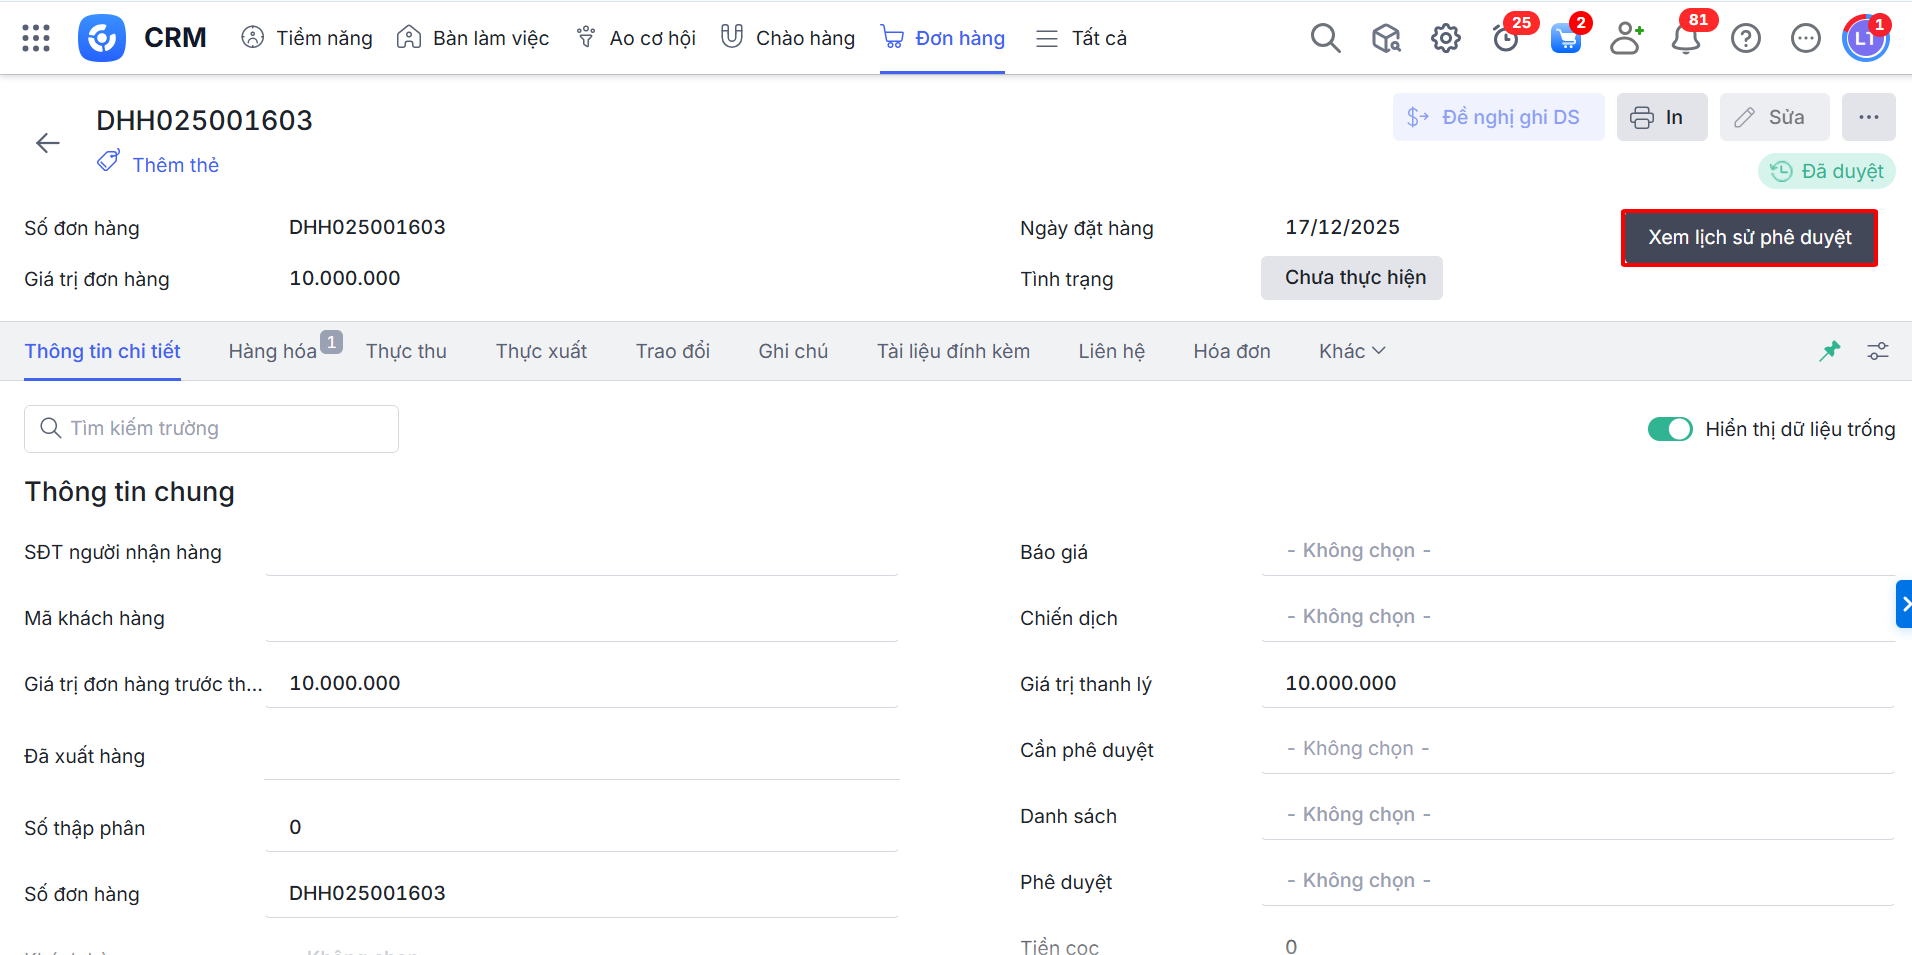
Task: Click the shopping cart icon with badge
Action: (x=1565, y=39)
